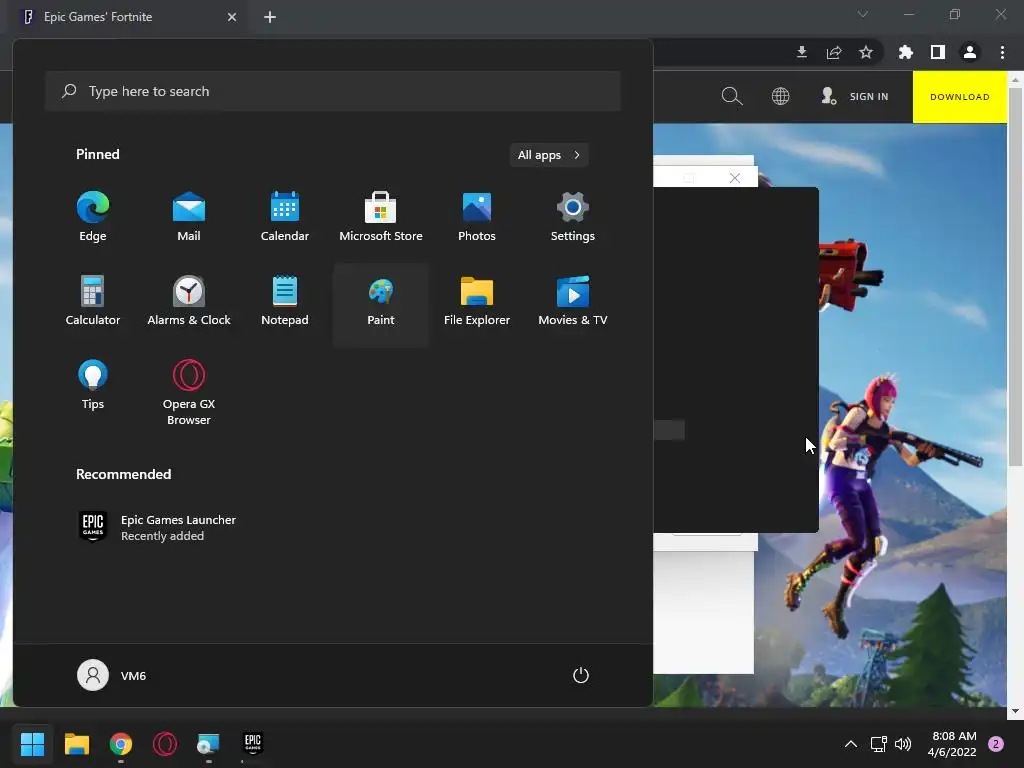This screenshot has height=768, width=1024.
Task: Launch the Photos app
Action: (477, 217)
